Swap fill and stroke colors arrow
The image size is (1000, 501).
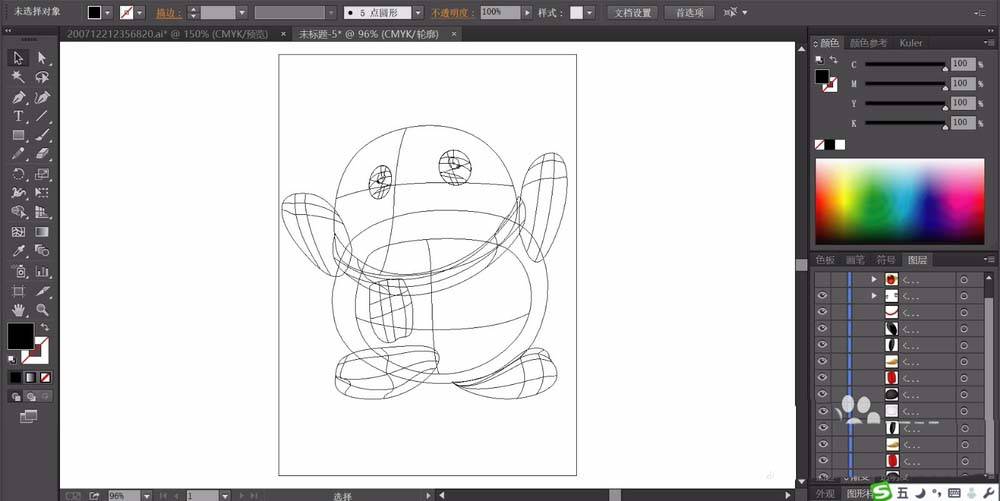click(45, 327)
